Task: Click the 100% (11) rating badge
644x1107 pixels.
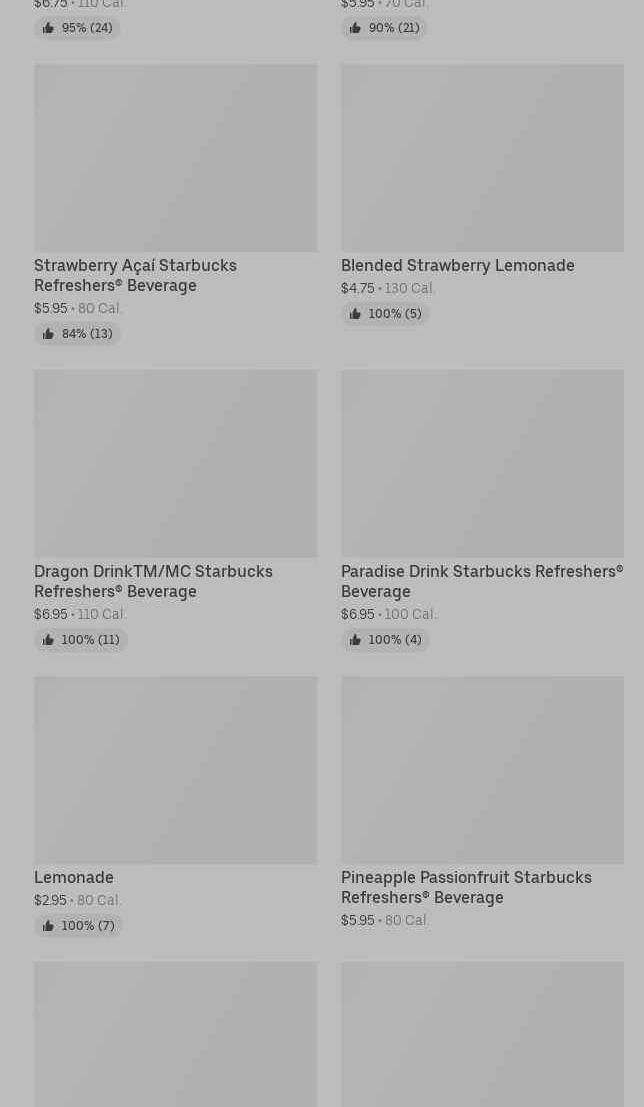Action: tap(81, 640)
